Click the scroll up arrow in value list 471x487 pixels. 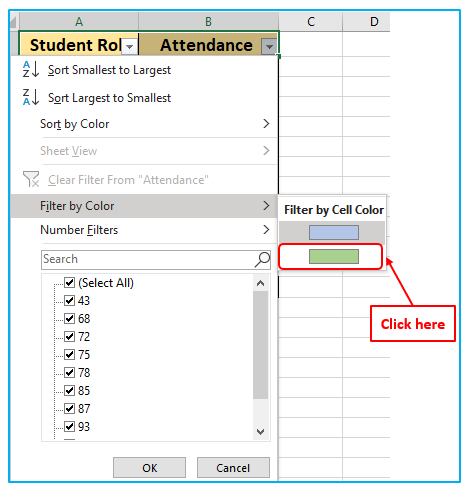261,283
